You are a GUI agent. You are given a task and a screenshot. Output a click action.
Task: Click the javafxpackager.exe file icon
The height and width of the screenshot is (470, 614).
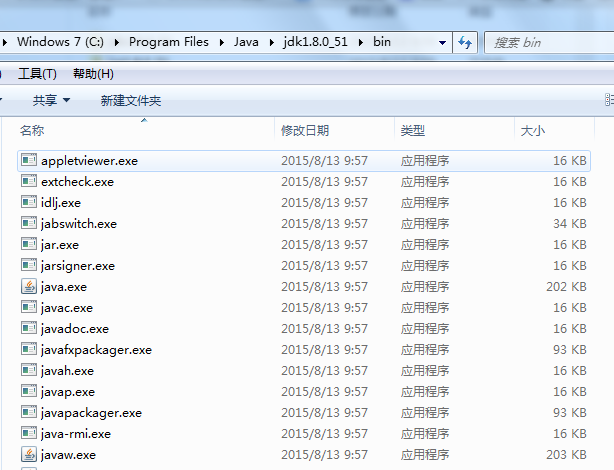[29, 349]
